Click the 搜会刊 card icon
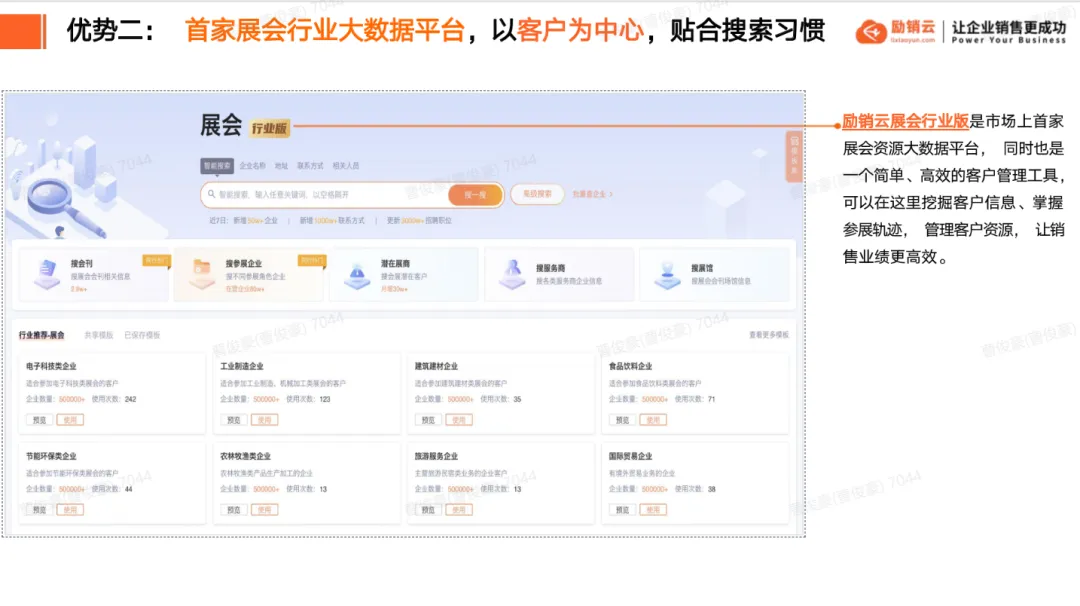1080x606 pixels. point(47,274)
